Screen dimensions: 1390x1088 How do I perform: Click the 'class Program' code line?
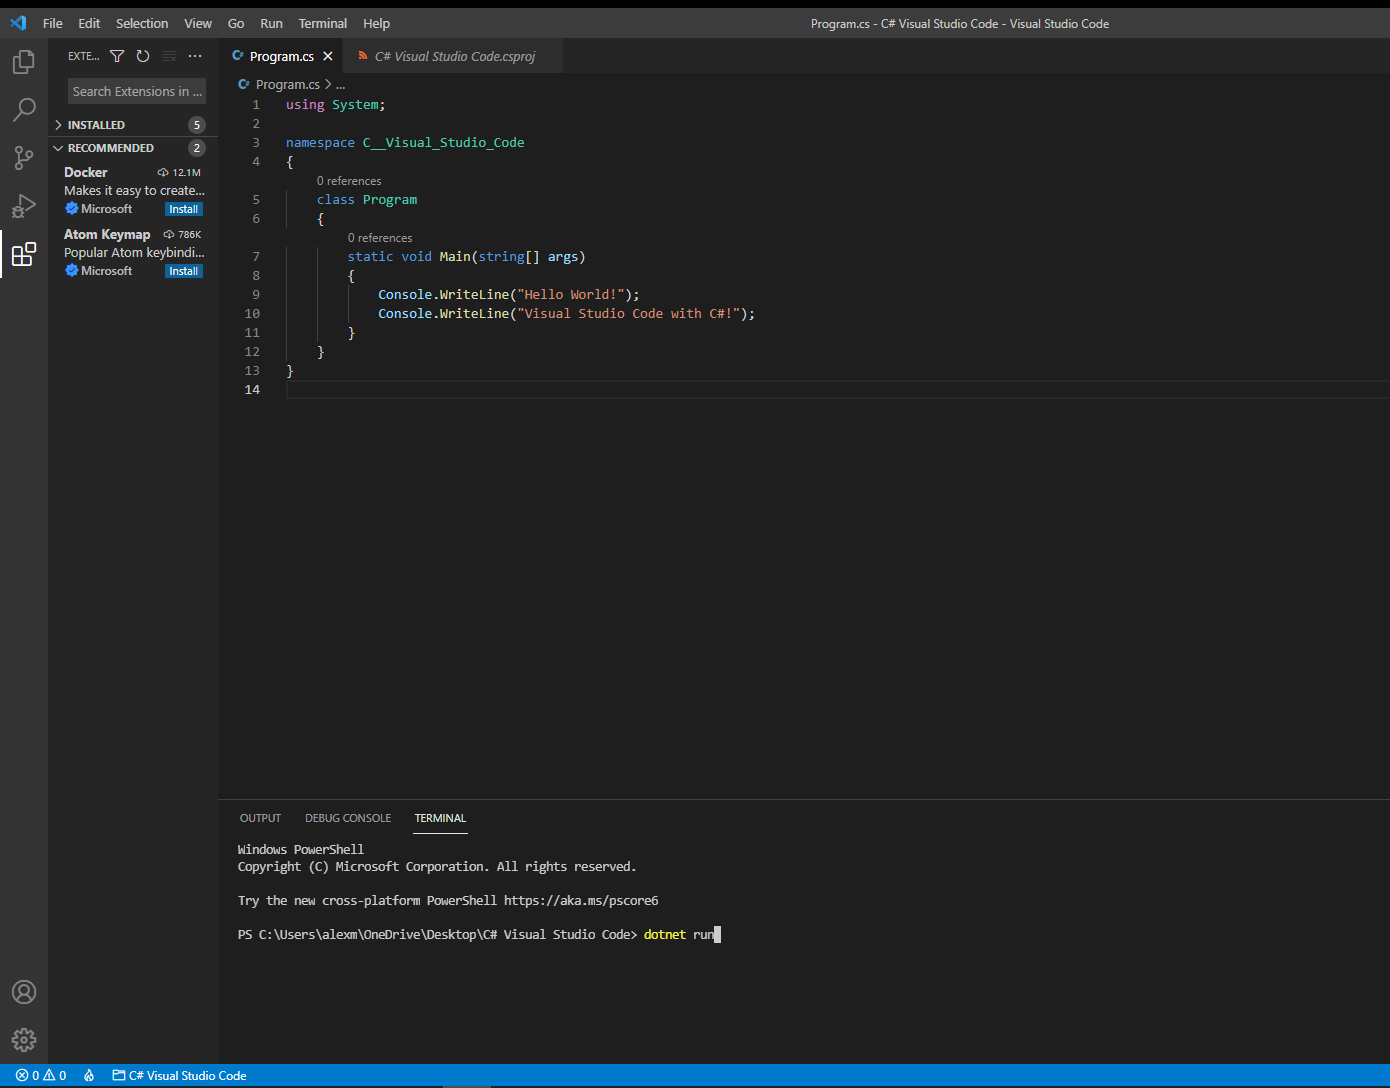(x=367, y=200)
